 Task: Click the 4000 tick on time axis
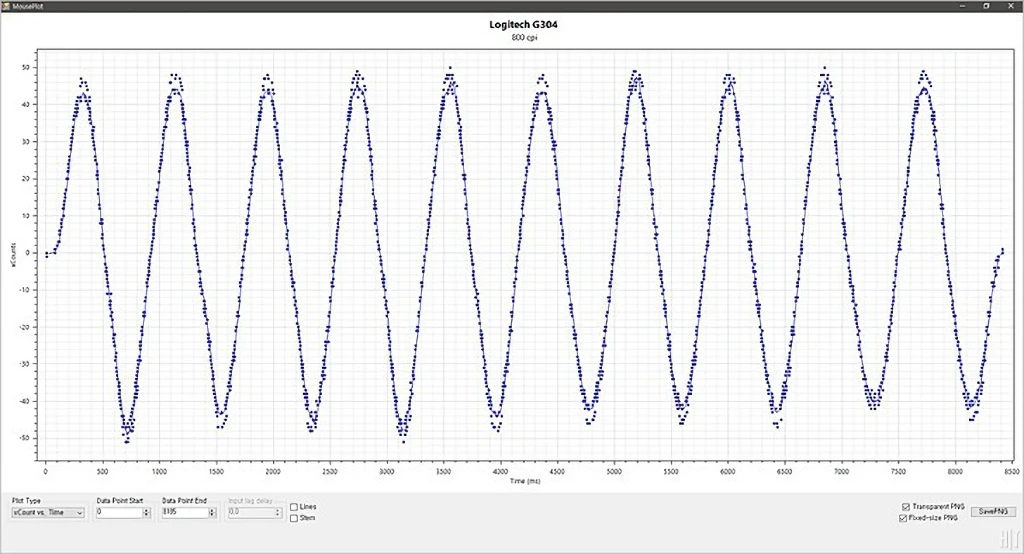500,471
